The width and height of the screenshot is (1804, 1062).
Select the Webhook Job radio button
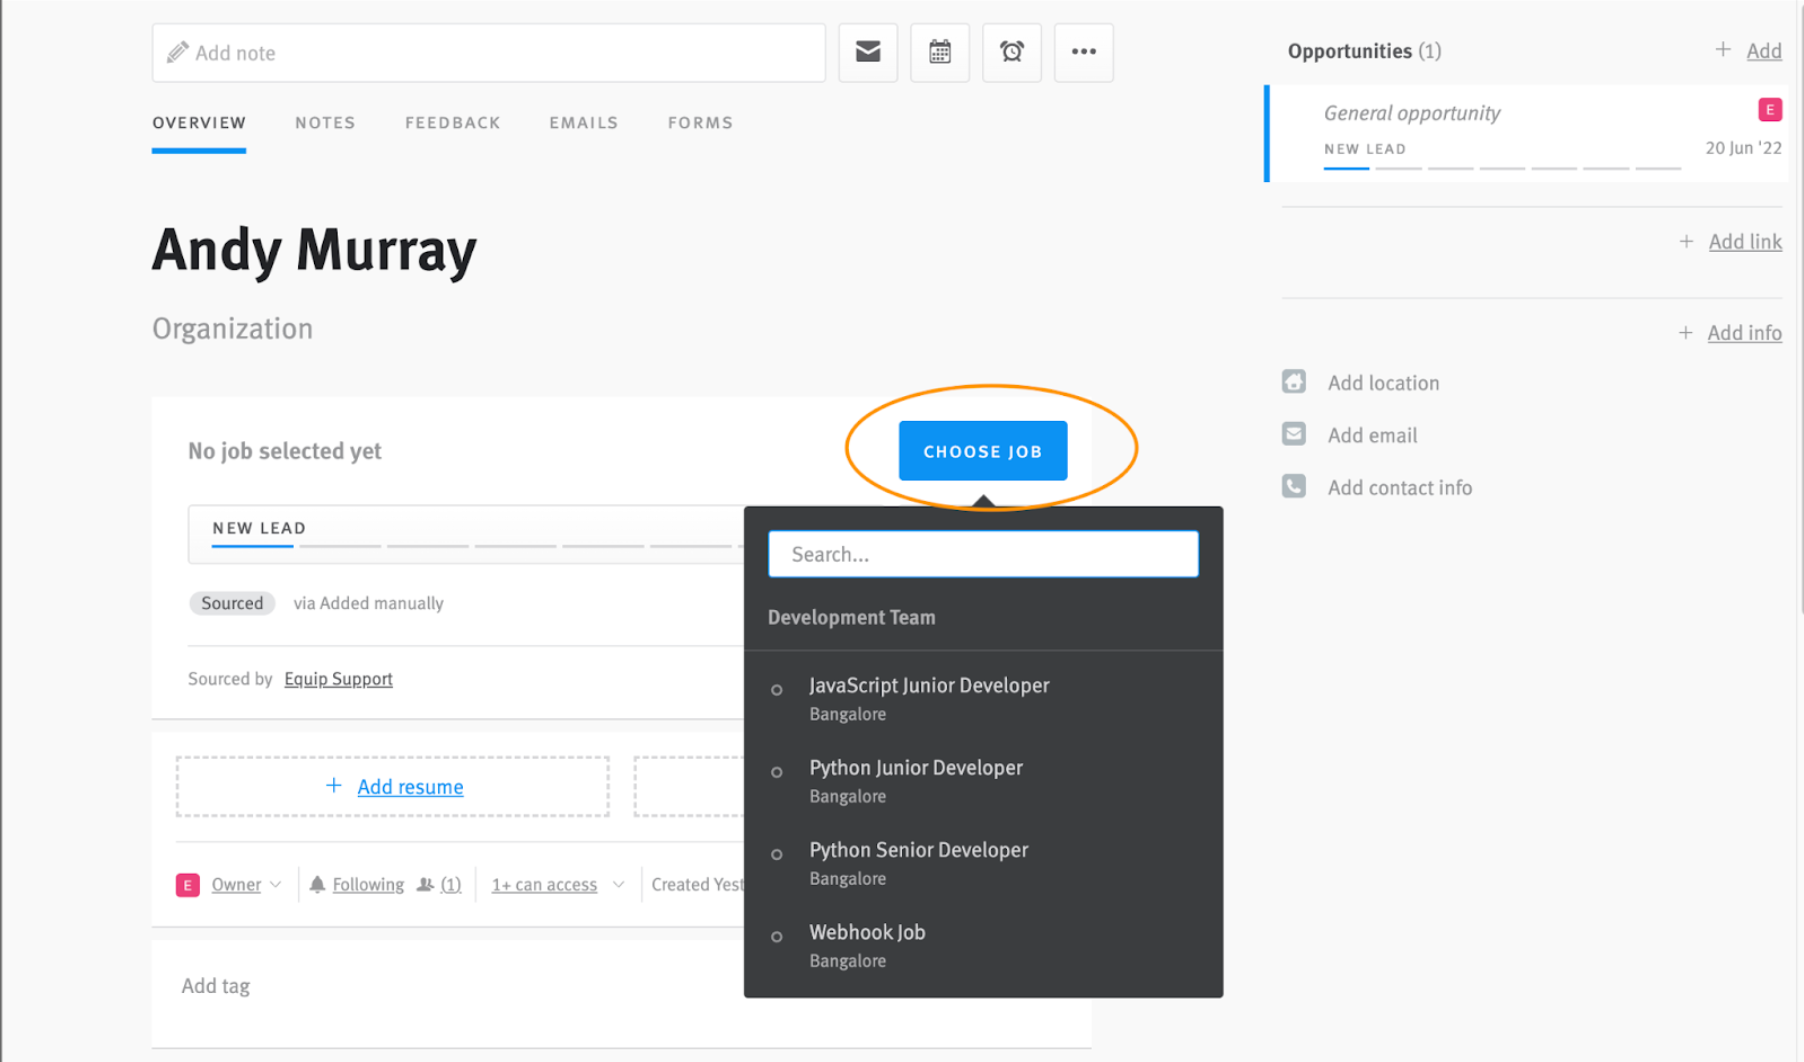tap(777, 936)
